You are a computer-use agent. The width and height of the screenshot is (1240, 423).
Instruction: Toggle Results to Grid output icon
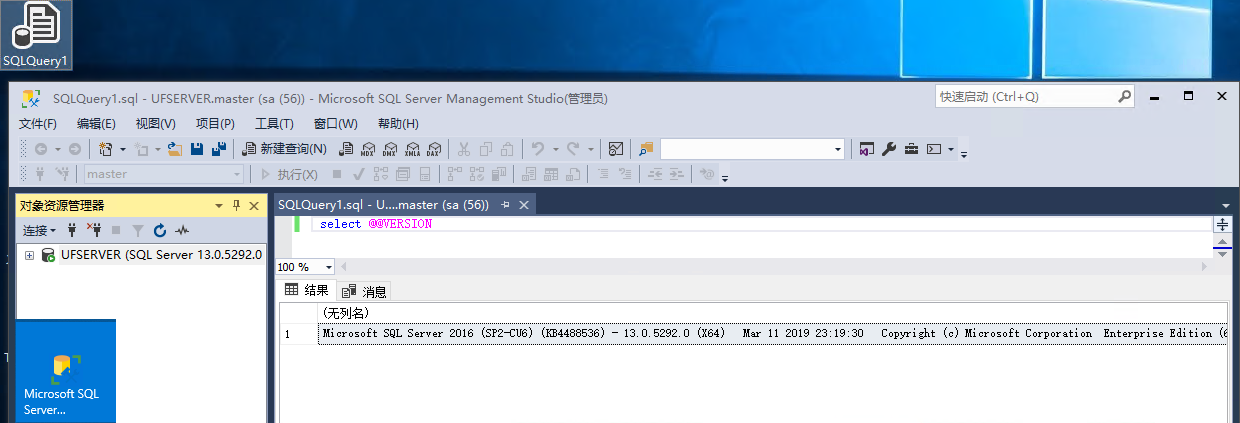click(550, 174)
